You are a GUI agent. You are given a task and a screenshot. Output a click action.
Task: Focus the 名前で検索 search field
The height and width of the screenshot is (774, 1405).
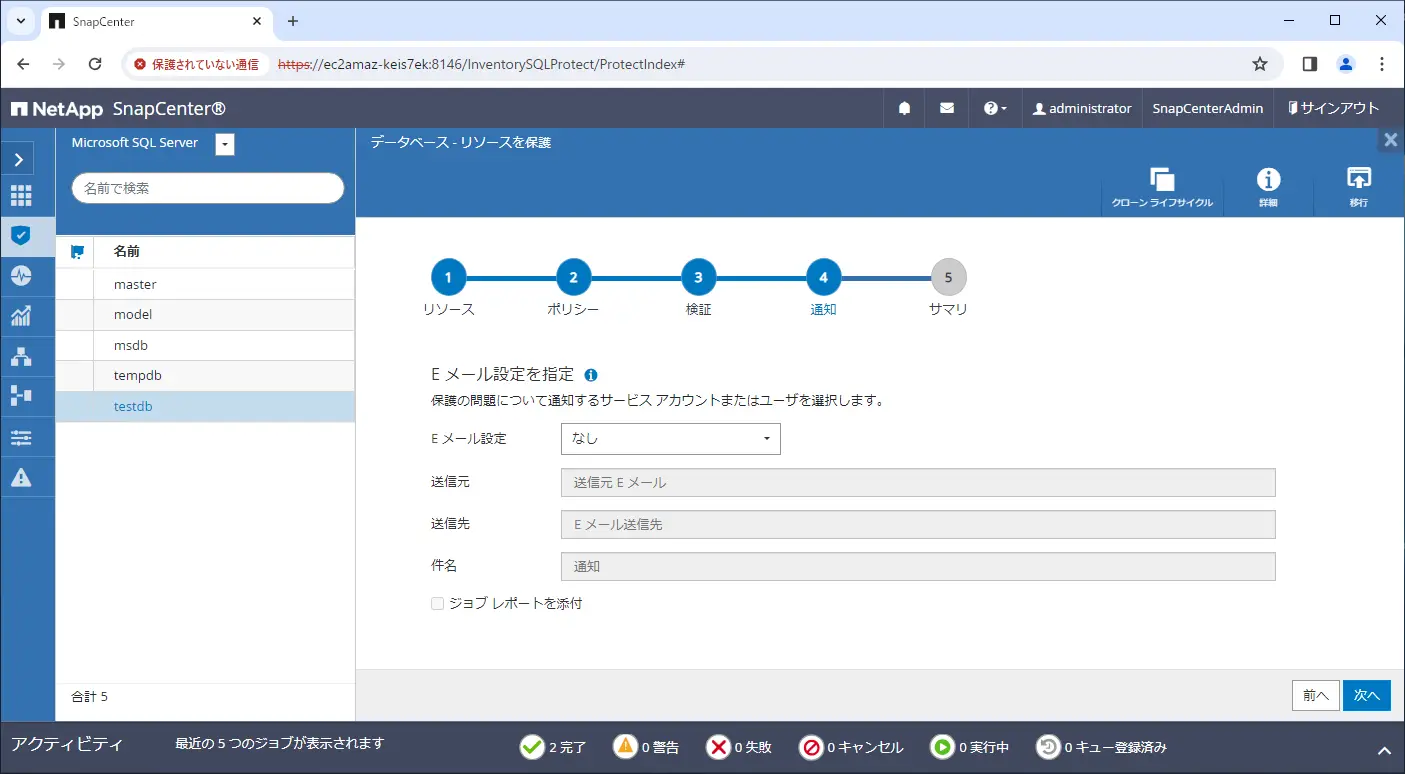coord(208,188)
